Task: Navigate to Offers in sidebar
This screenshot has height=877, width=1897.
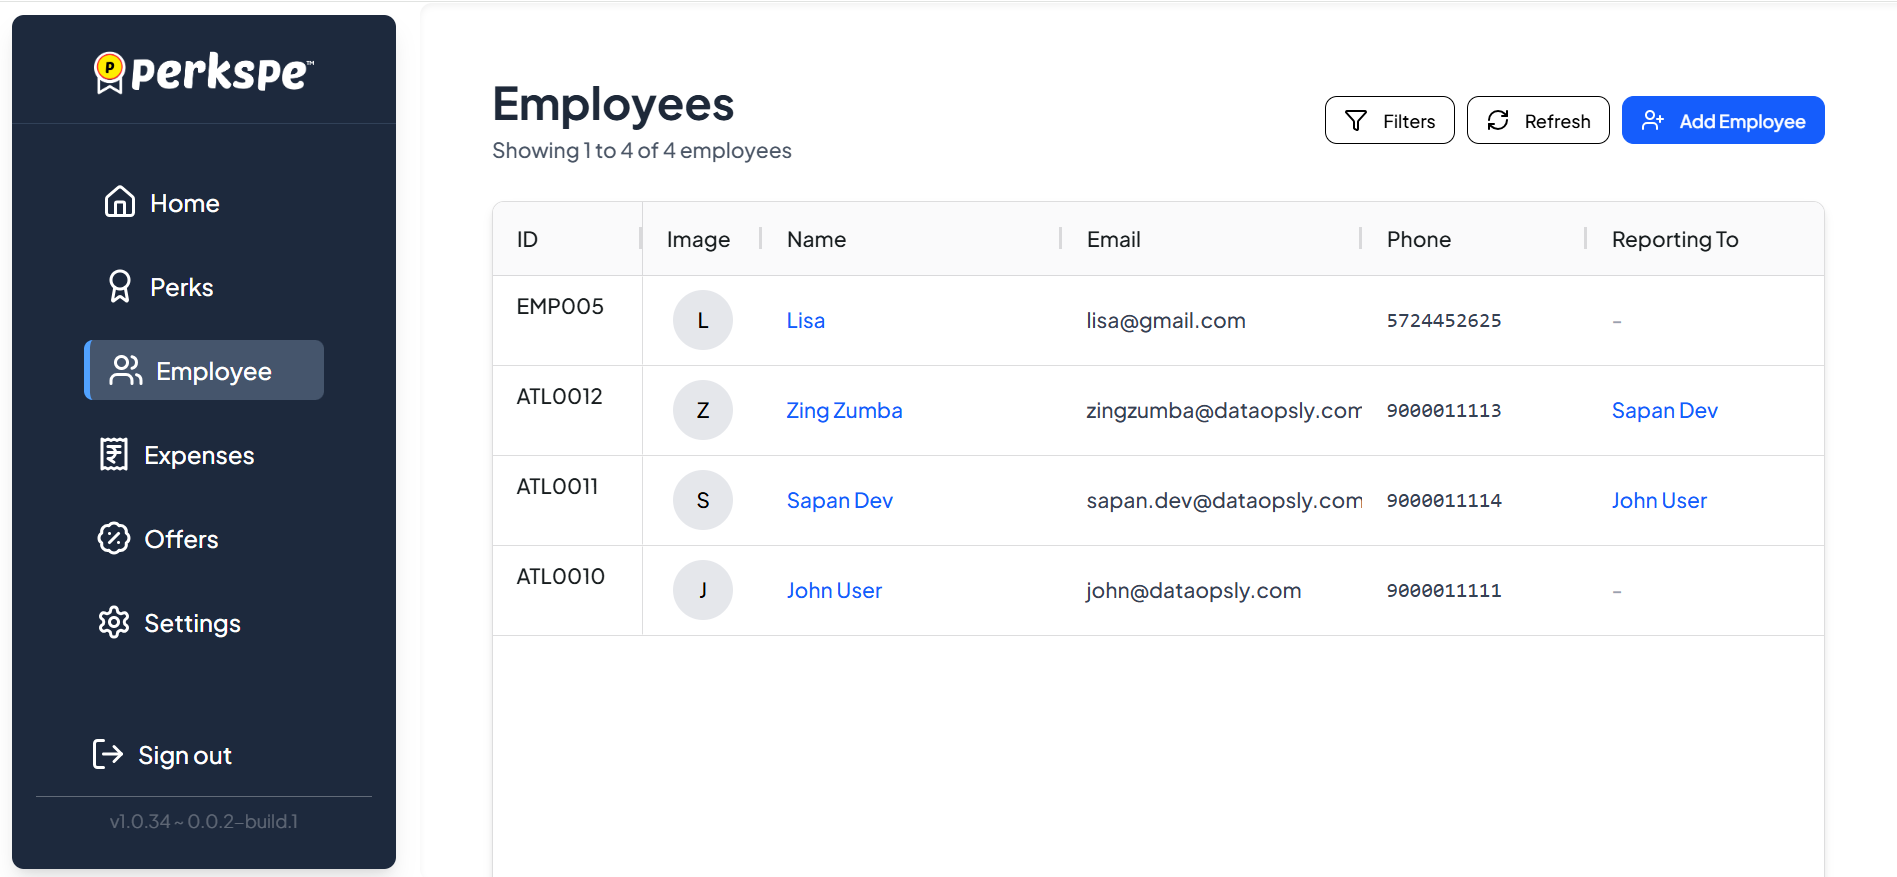Action: click(x=180, y=539)
